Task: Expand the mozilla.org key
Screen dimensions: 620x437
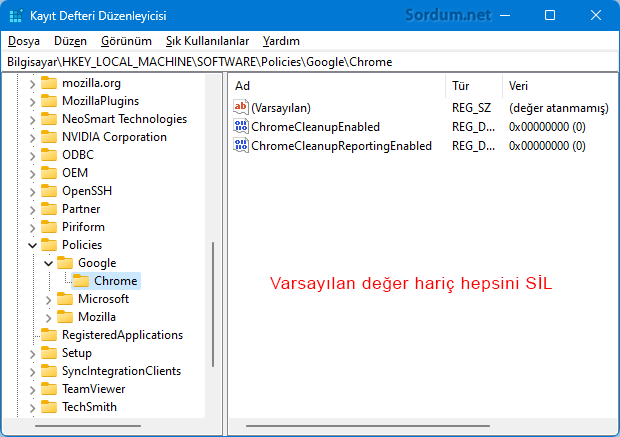Action: pos(32,84)
